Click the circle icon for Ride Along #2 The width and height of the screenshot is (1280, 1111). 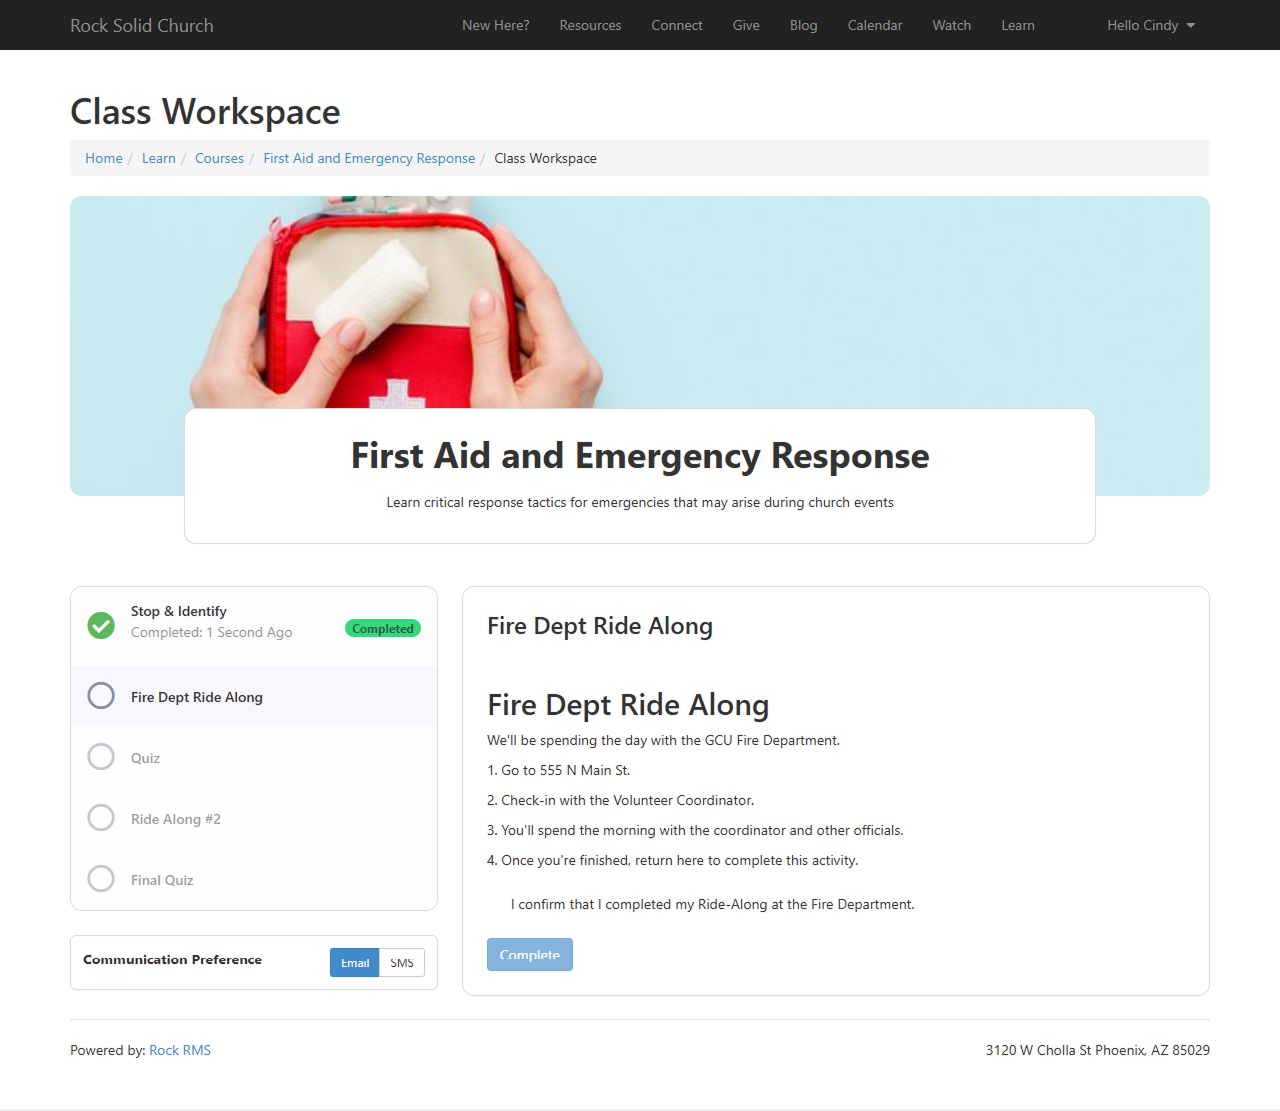click(101, 818)
